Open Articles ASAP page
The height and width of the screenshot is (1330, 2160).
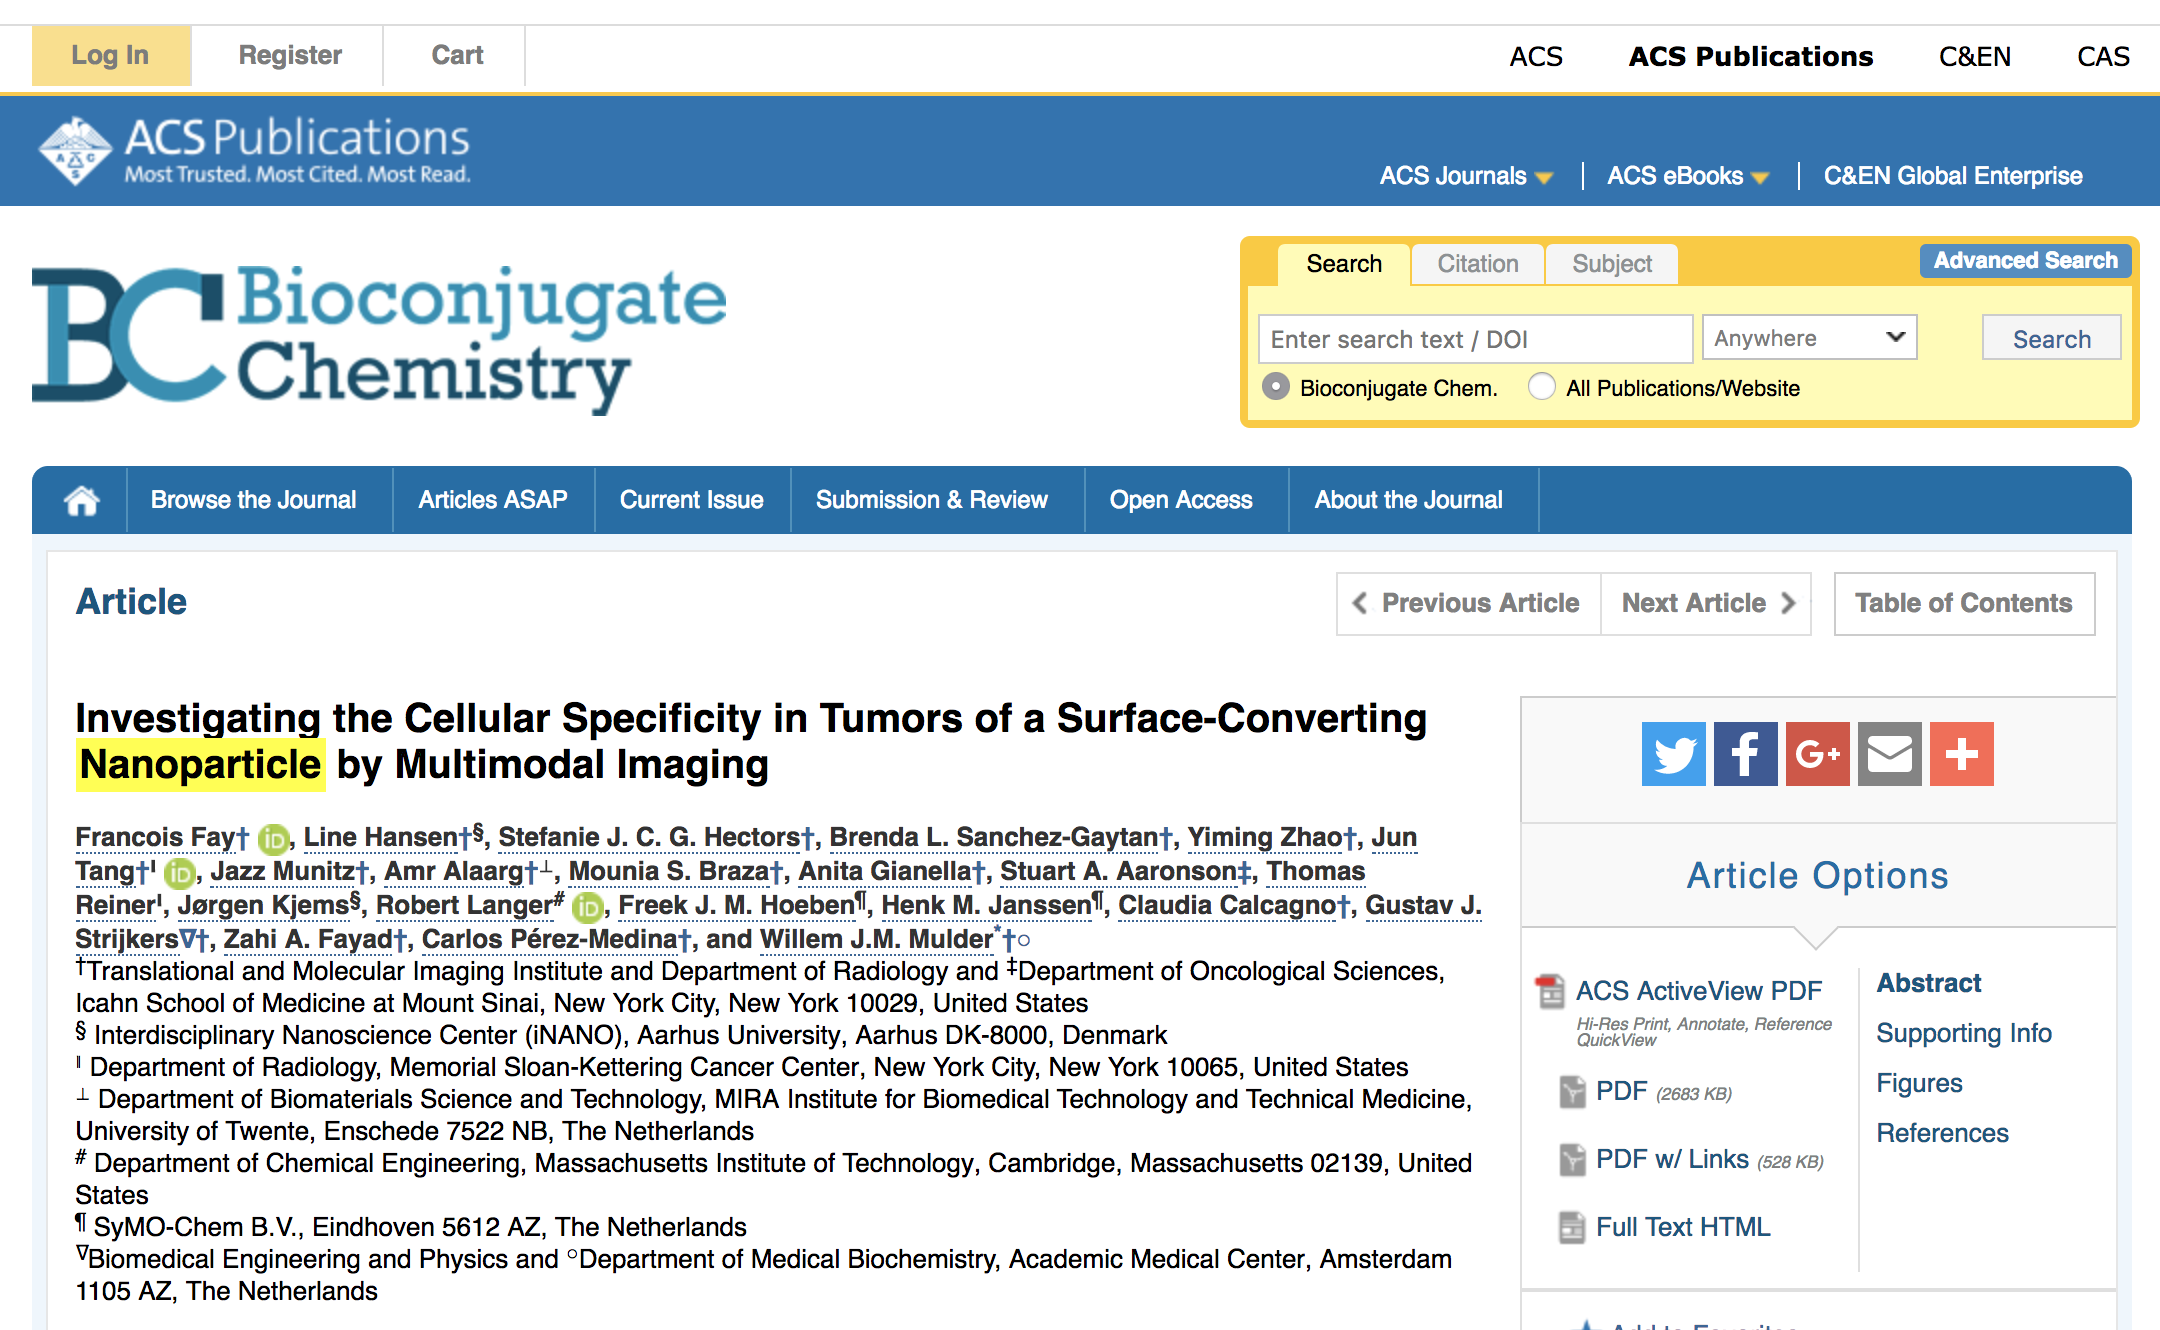493,500
